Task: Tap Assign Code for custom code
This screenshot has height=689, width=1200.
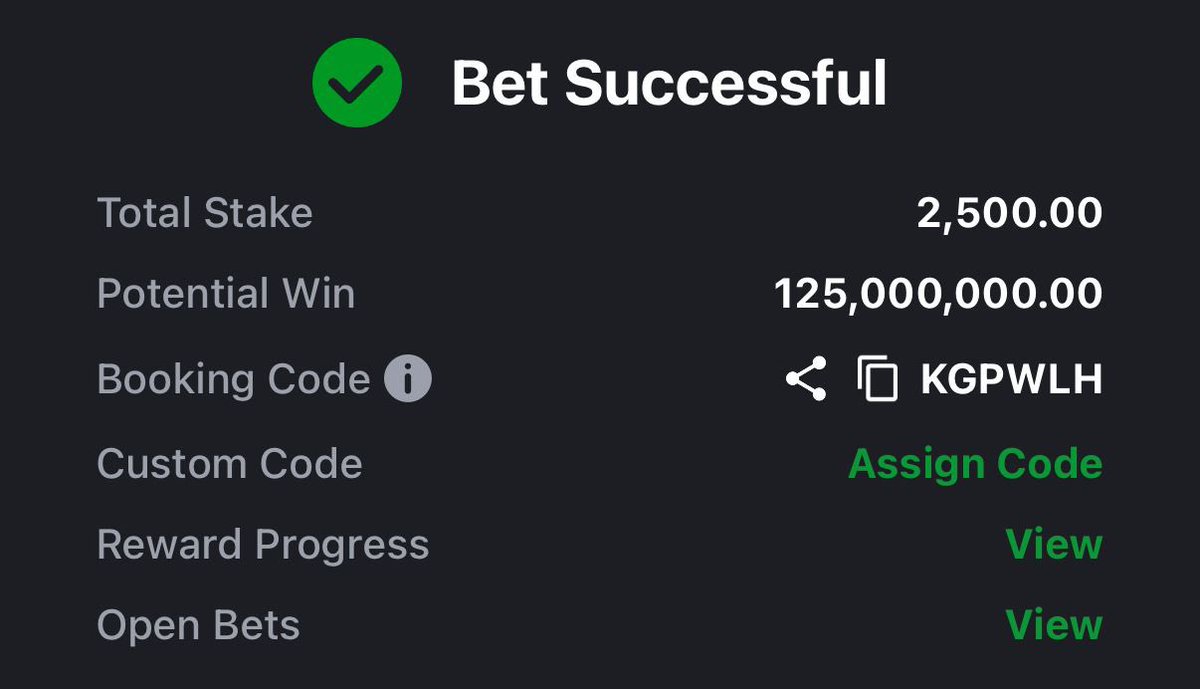Action: (974, 464)
